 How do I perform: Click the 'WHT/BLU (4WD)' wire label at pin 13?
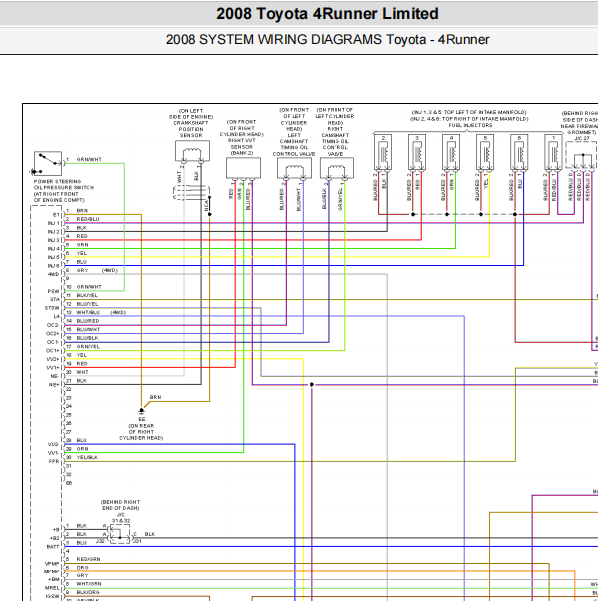pos(101,312)
